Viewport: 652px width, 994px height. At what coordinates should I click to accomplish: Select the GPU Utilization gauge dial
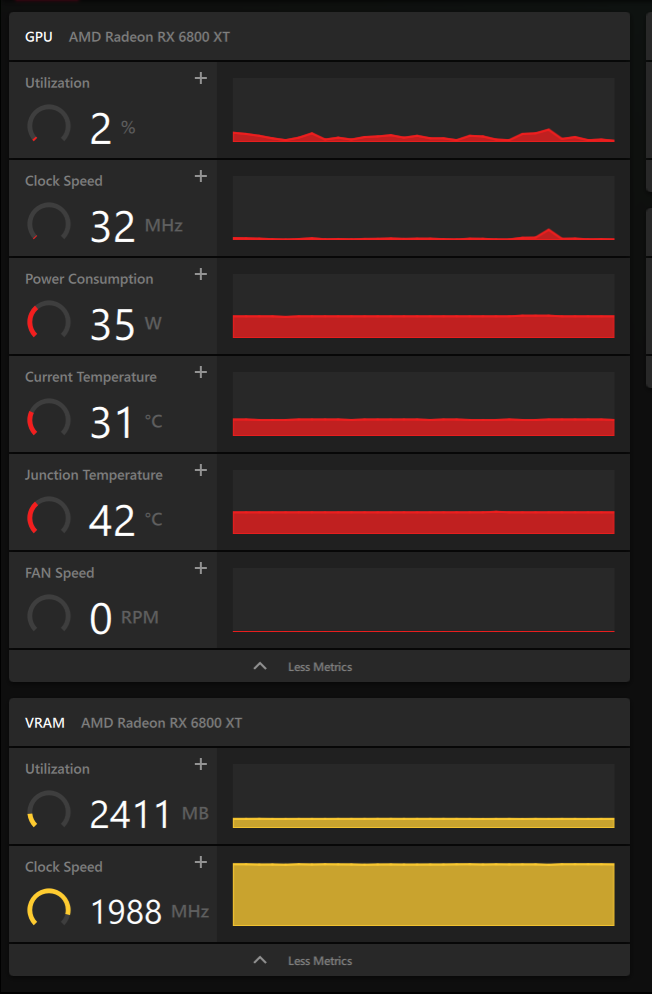point(49,125)
